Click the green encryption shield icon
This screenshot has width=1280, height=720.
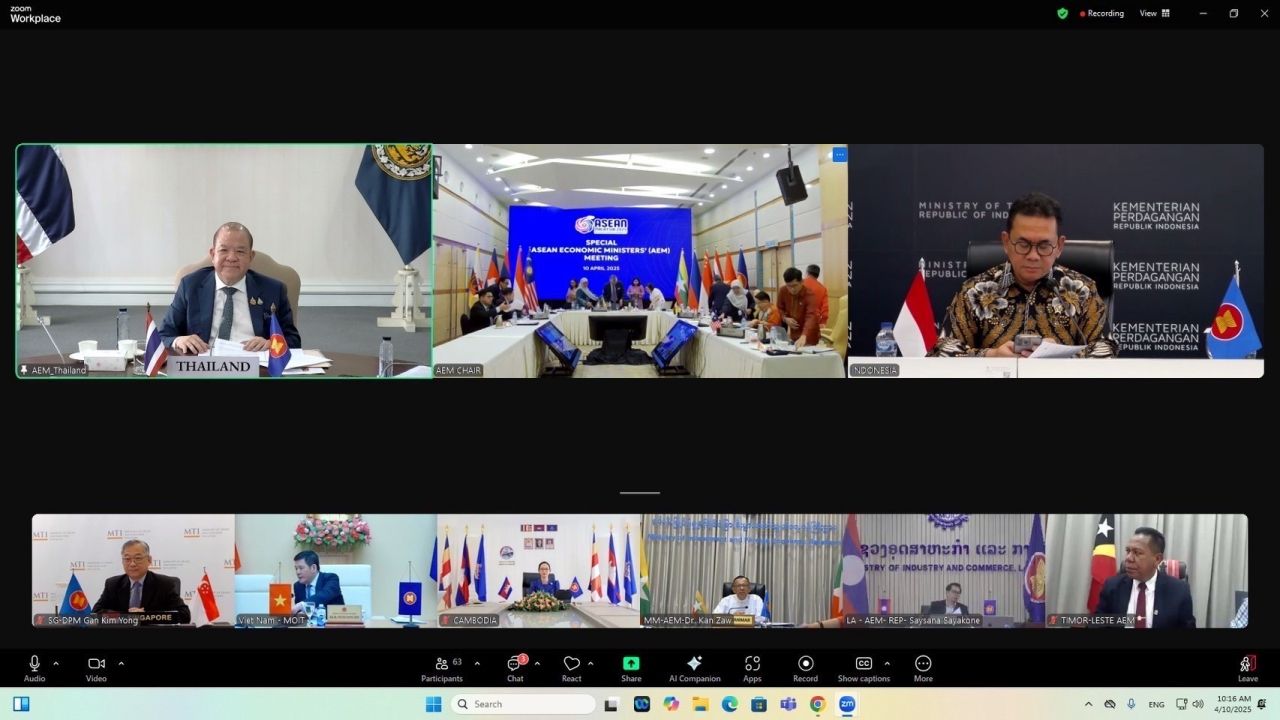point(1062,13)
